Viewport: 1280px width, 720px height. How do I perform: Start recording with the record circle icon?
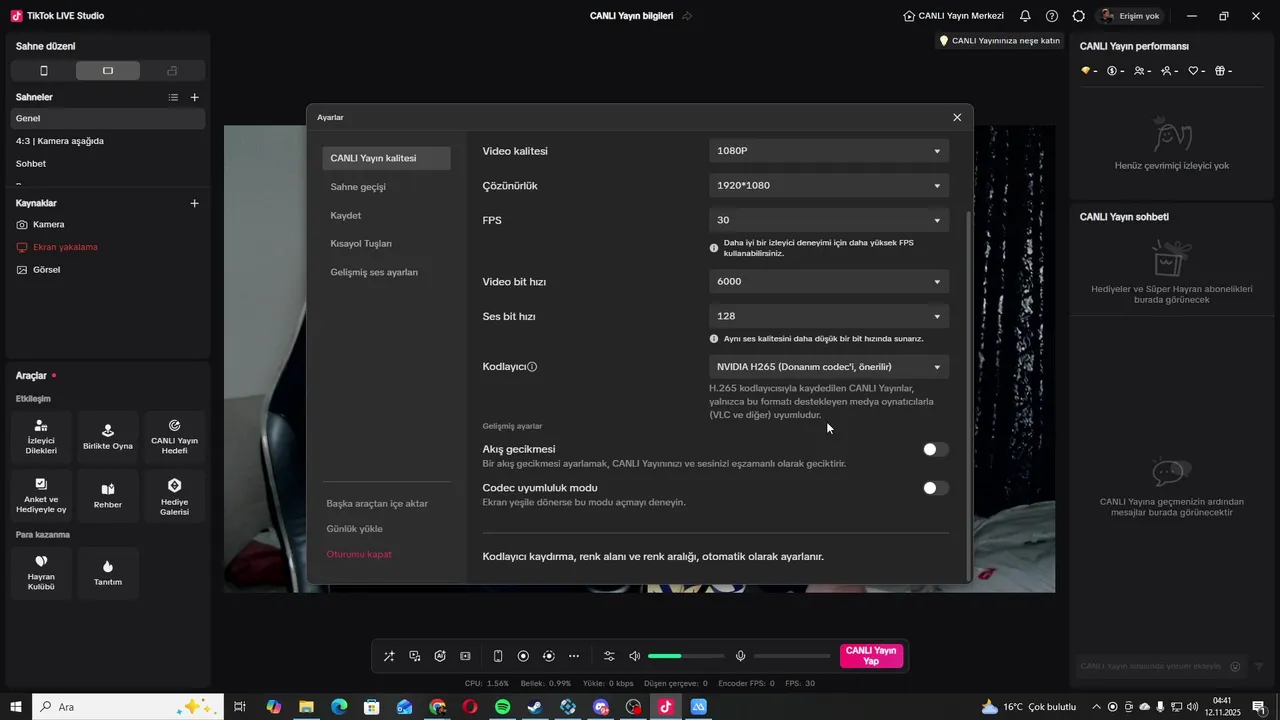(x=523, y=656)
